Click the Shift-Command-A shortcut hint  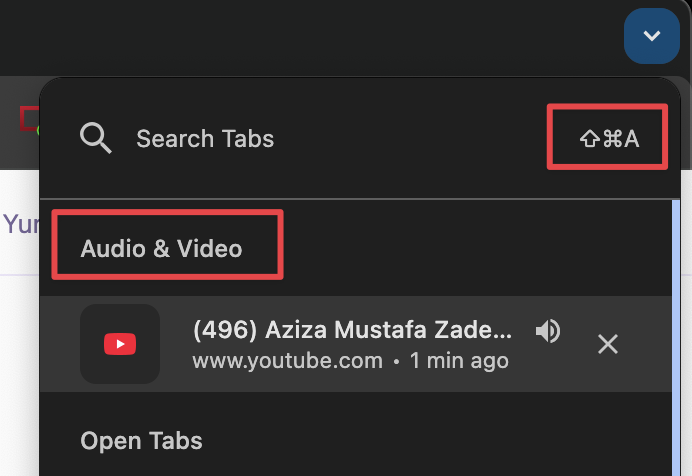pyautogui.click(x=608, y=139)
